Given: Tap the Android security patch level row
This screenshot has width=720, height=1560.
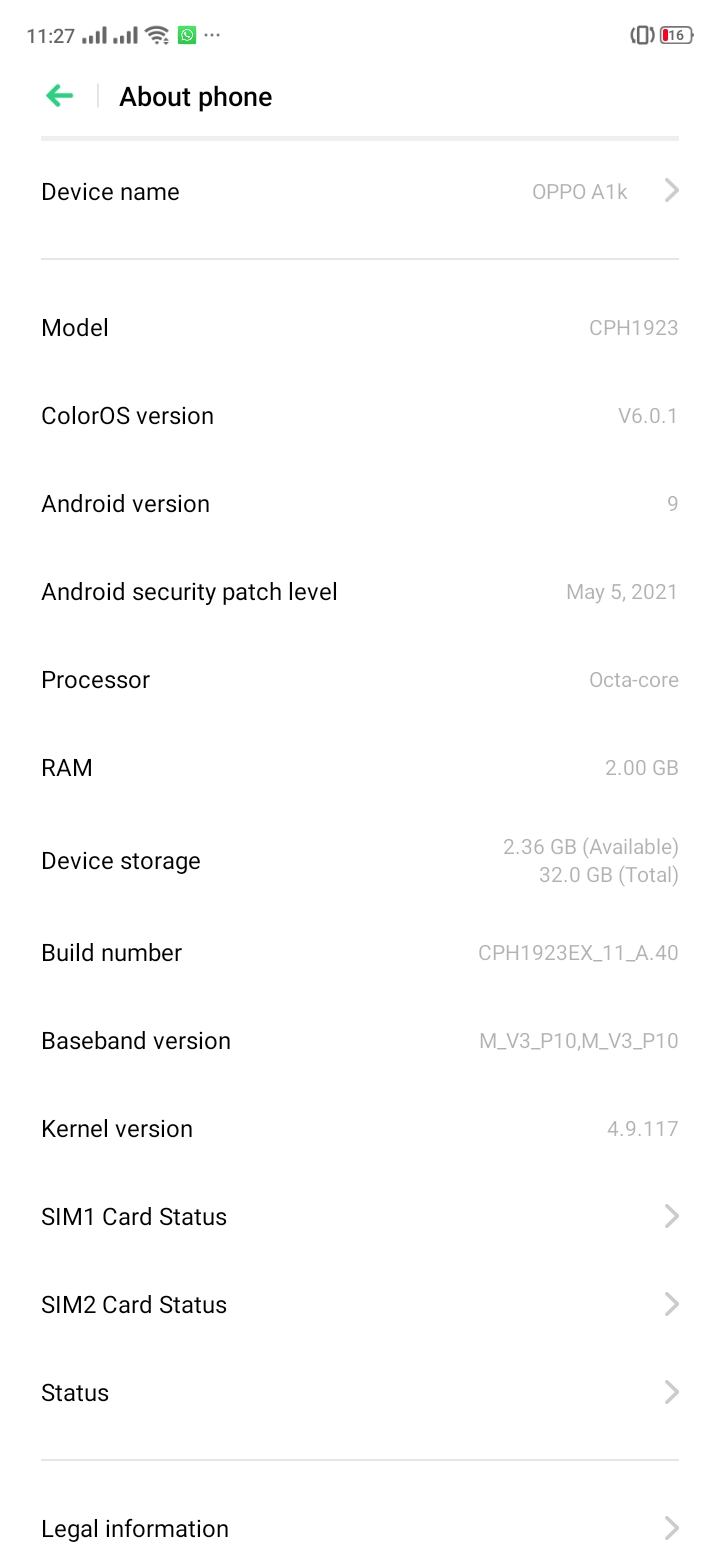Looking at the screenshot, I should coord(360,591).
